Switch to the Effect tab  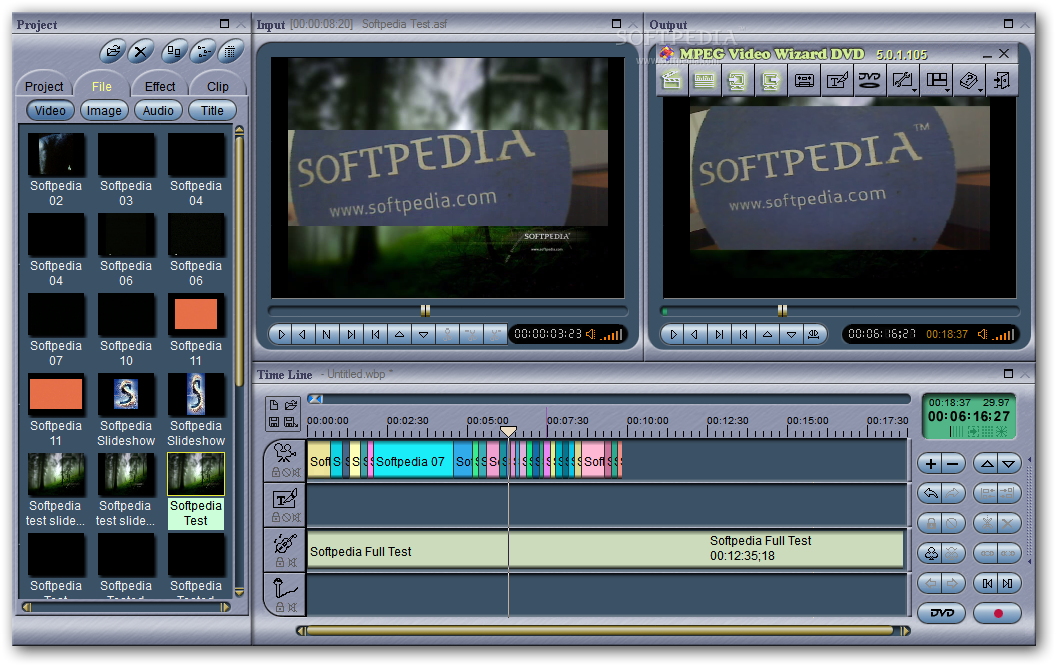tap(160, 86)
